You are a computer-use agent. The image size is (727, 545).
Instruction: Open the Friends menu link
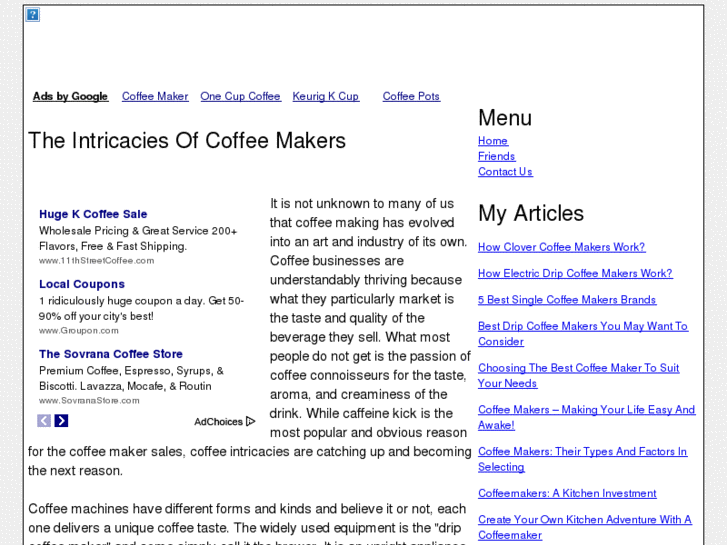point(496,156)
